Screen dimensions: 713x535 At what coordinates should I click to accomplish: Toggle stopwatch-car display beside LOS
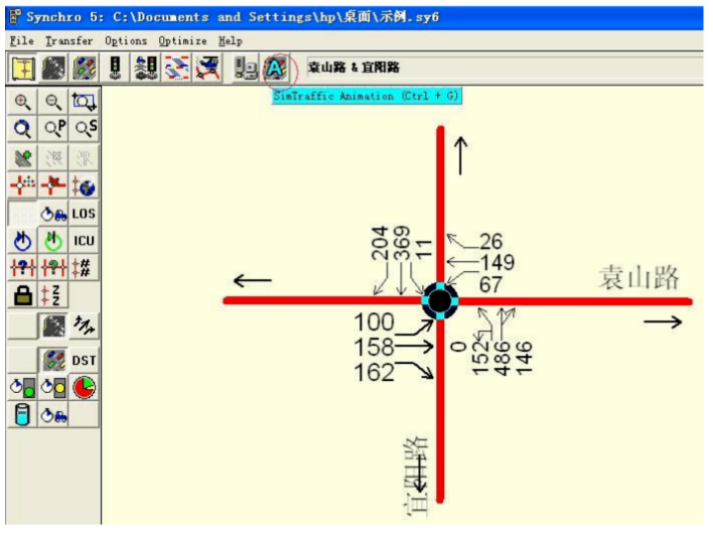[53, 214]
